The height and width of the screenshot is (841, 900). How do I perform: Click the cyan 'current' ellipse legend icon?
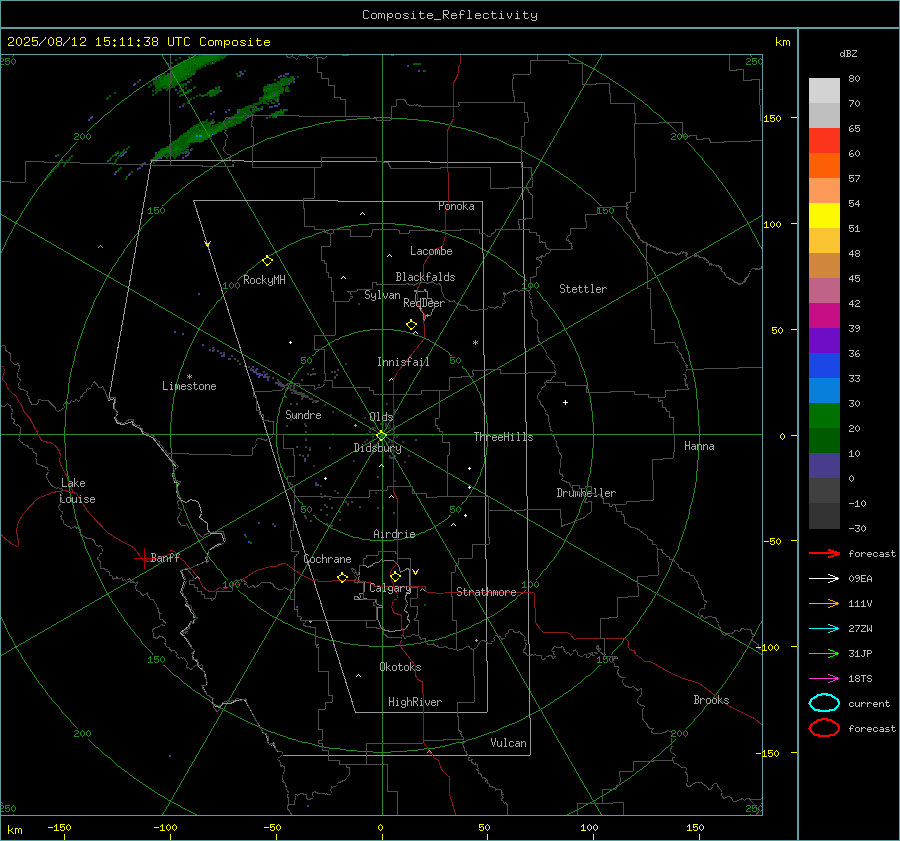click(x=824, y=703)
